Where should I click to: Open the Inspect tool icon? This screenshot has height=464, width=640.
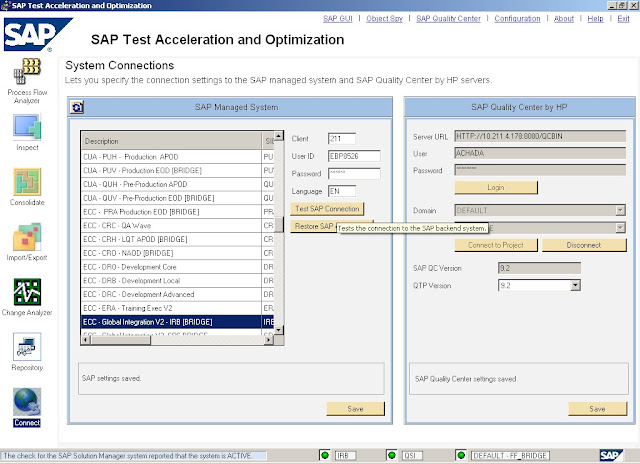click(x=27, y=127)
